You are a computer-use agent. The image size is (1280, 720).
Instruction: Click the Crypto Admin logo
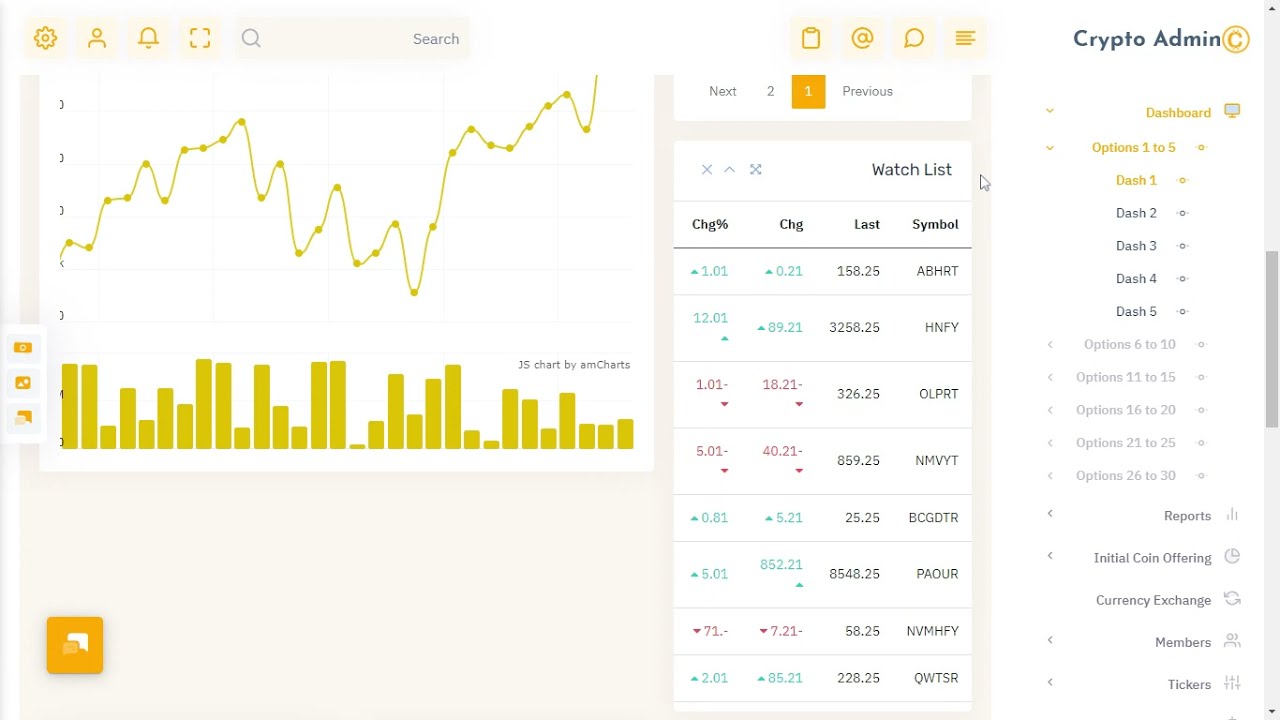[x=1161, y=39]
